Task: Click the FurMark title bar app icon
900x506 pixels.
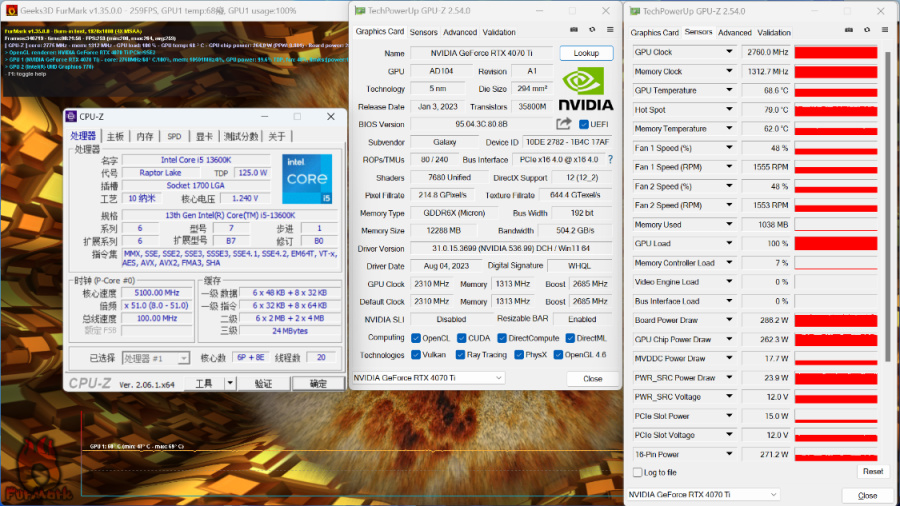Action: click(x=11, y=10)
